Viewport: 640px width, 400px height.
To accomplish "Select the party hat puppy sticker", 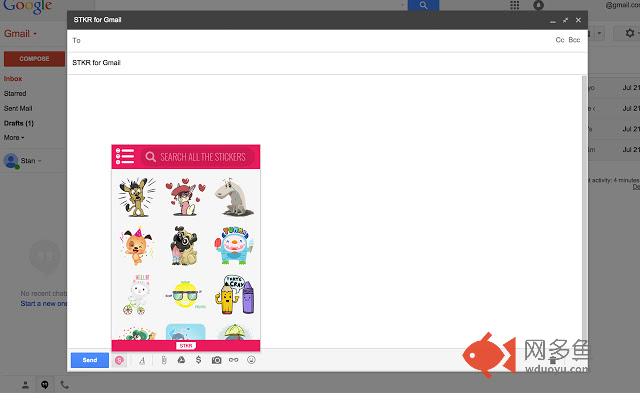I will pyautogui.click(x=136, y=246).
